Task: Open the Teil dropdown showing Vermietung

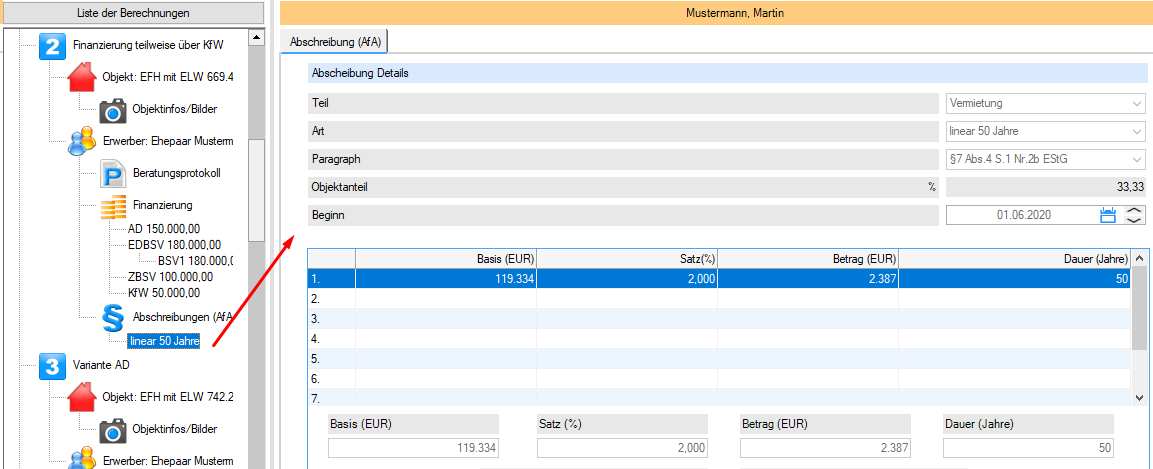Action: (x=1046, y=103)
